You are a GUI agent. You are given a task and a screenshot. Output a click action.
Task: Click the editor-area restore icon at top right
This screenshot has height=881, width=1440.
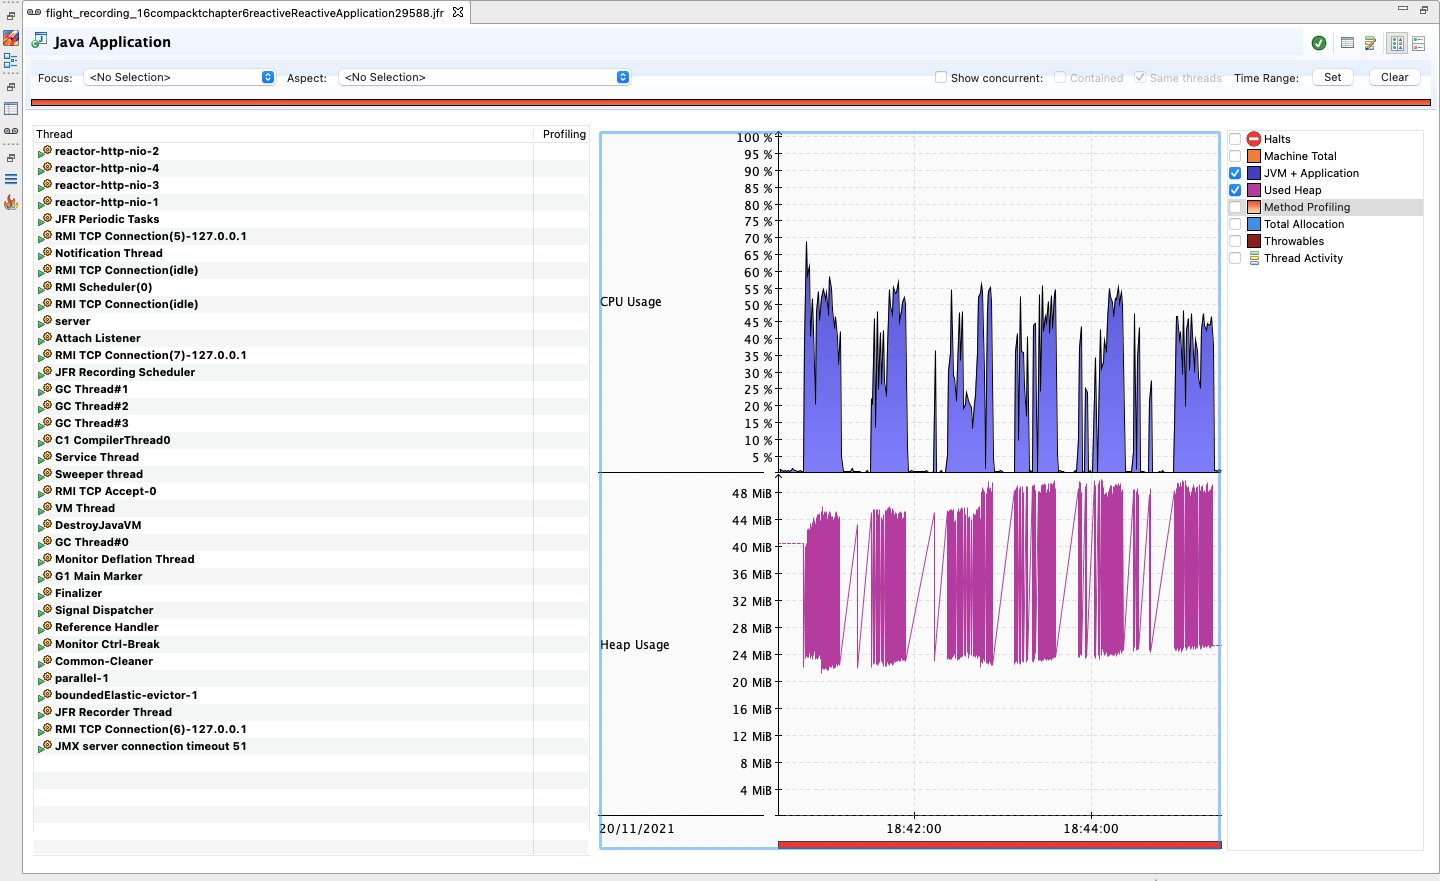1424,9
